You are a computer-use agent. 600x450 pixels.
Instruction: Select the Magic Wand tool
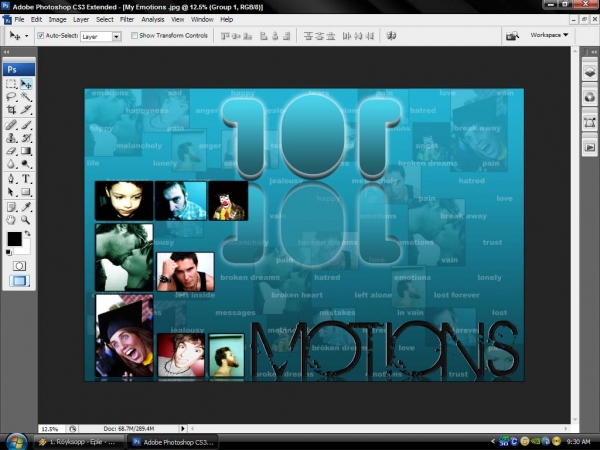coord(26,97)
